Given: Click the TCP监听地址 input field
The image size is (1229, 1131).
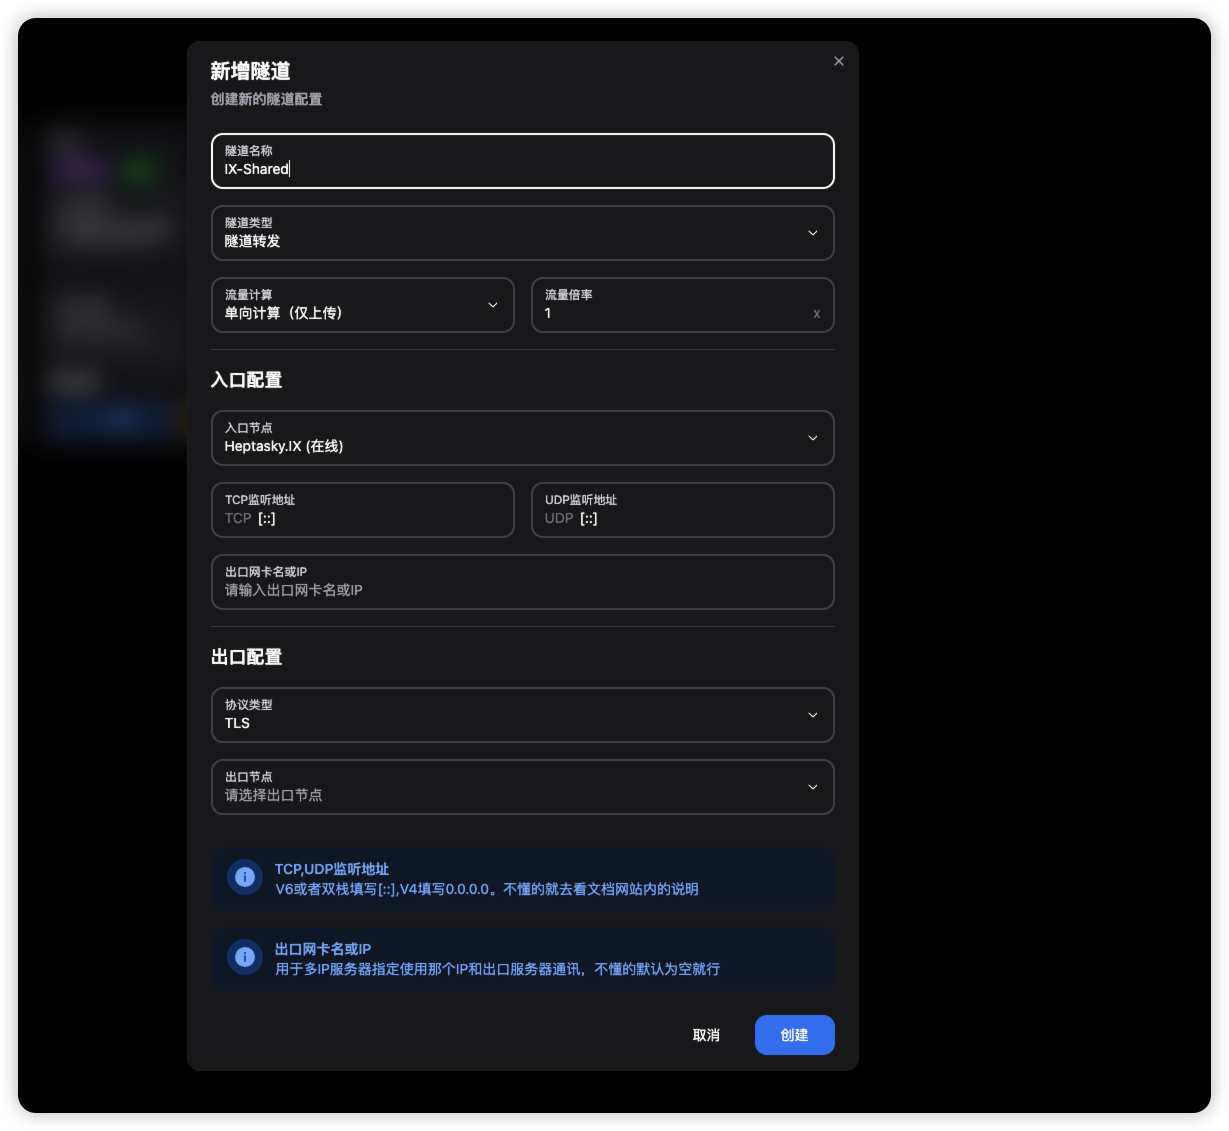Looking at the screenshot, I should coord(380,518).
